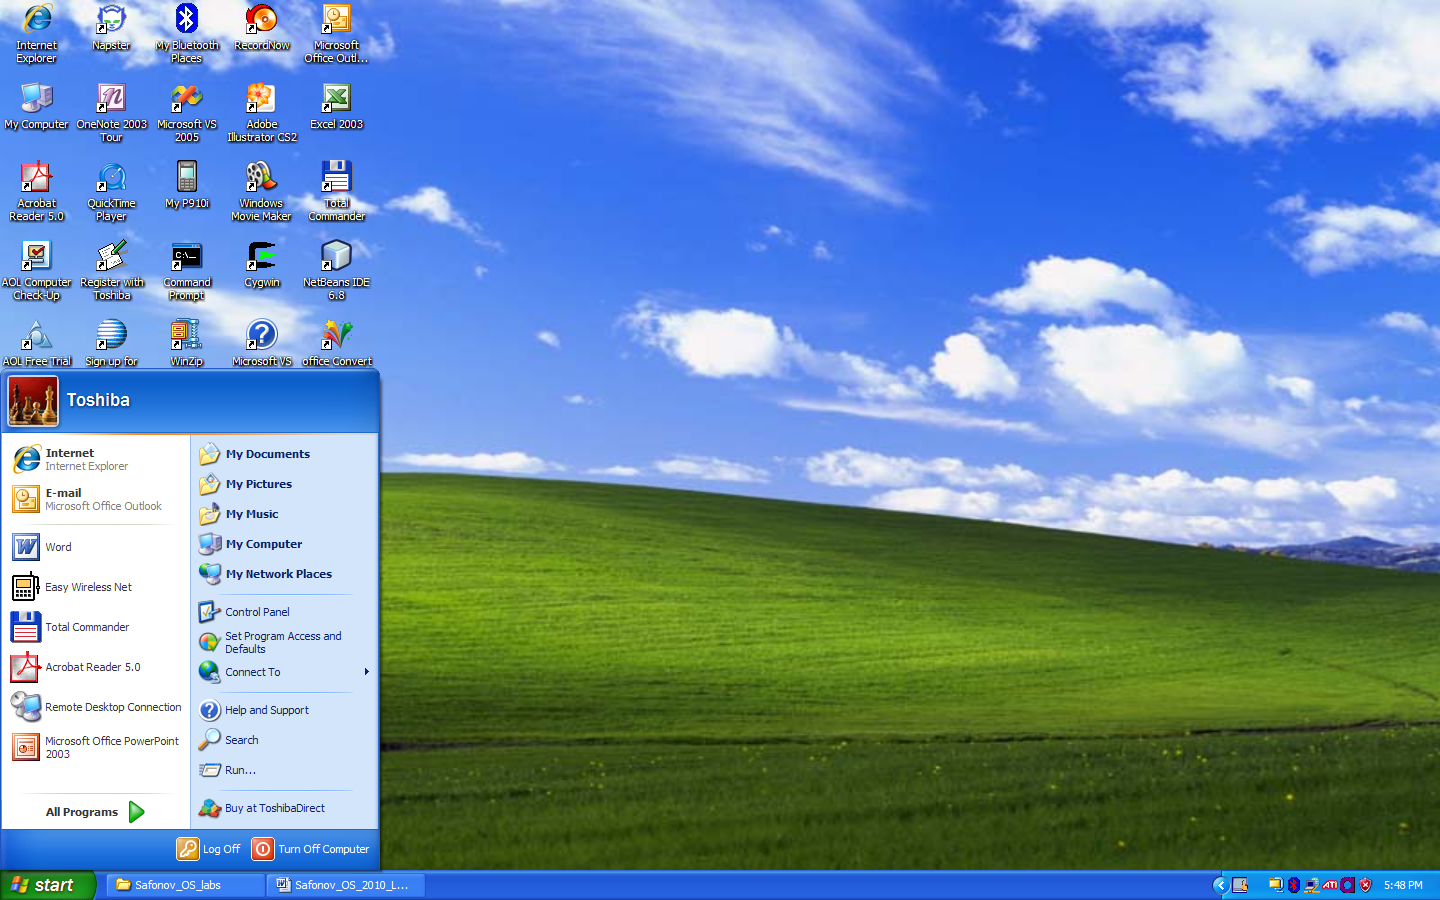Open WinZip desktop shortcut

pyautogui.click(x=186, y=342)
